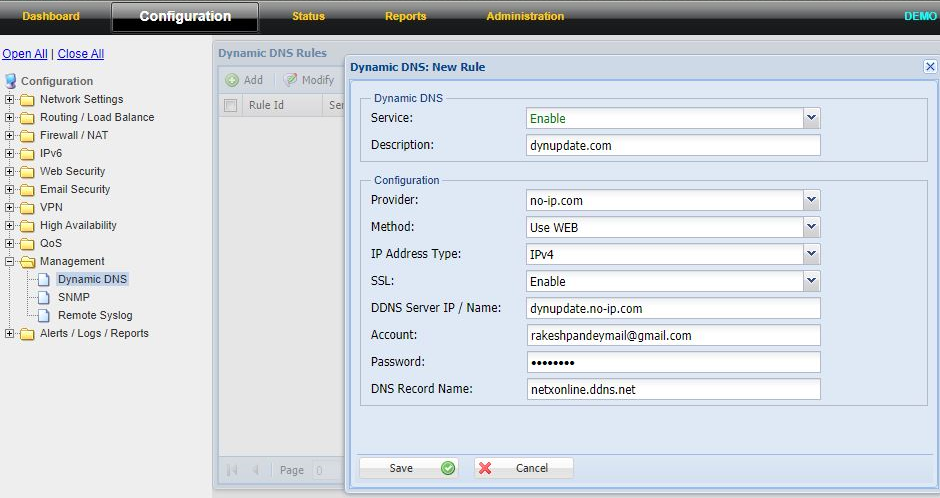Click the SNMP page icon in tree
This screenshot has width=940, height=498.
pos(44,298)
